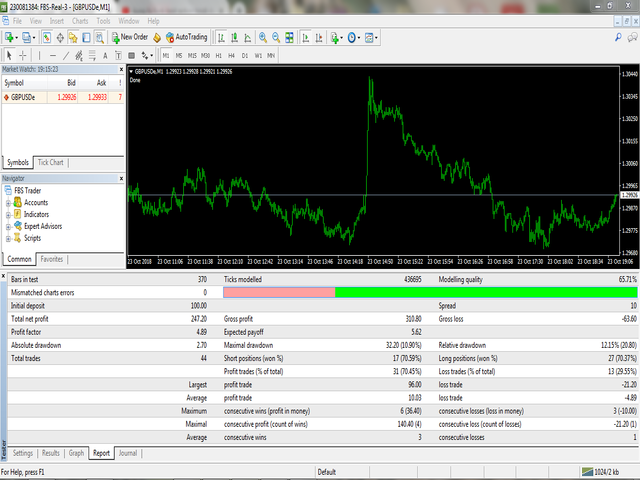Expand the Expert Advisors tree node

(x=9, y=226)
